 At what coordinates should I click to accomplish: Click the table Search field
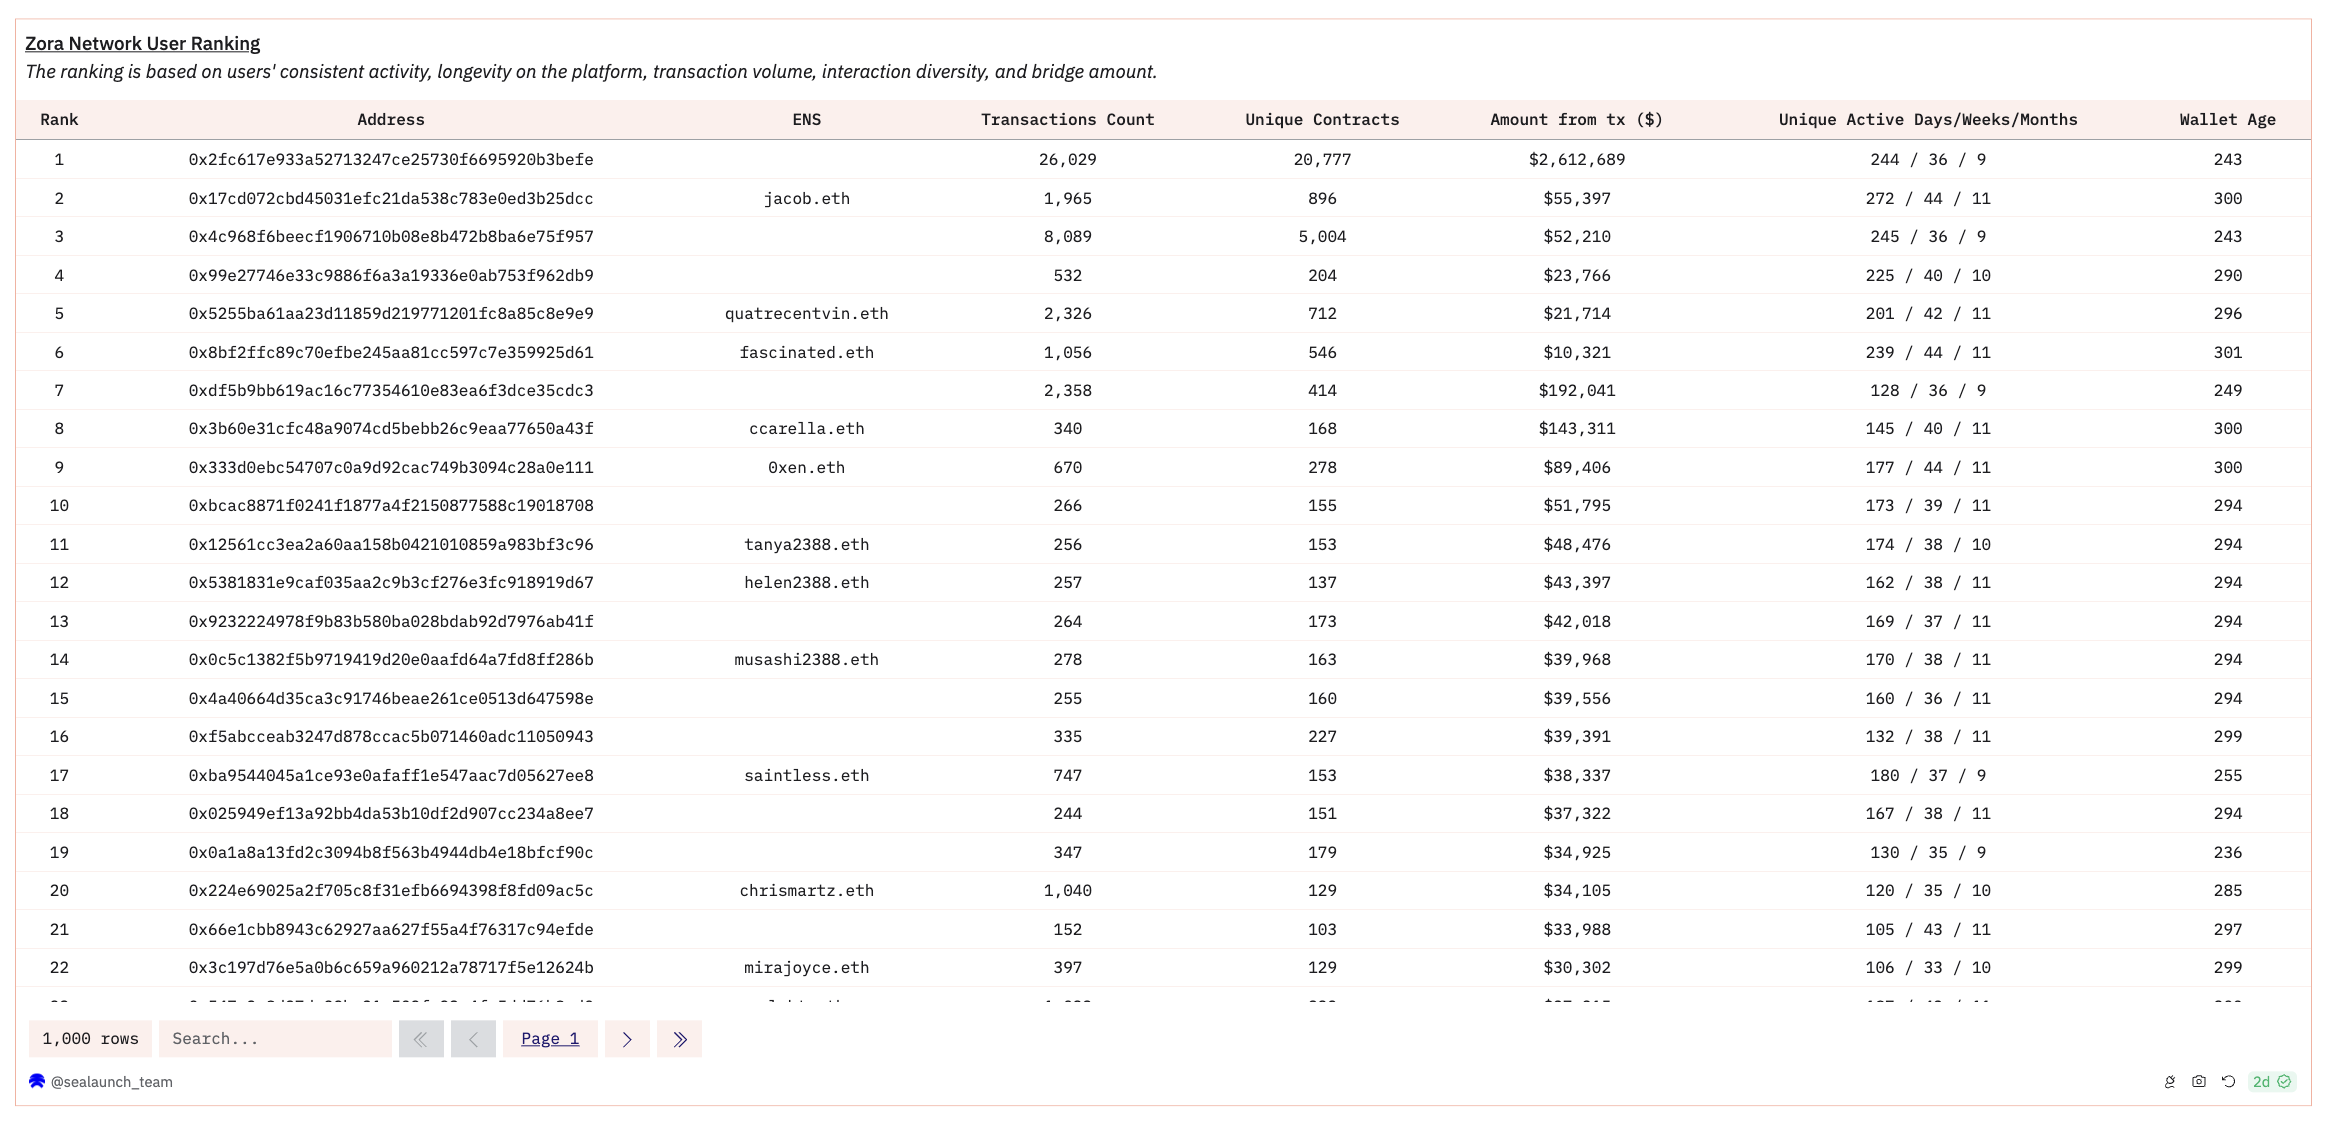[x=275, y=1039]
